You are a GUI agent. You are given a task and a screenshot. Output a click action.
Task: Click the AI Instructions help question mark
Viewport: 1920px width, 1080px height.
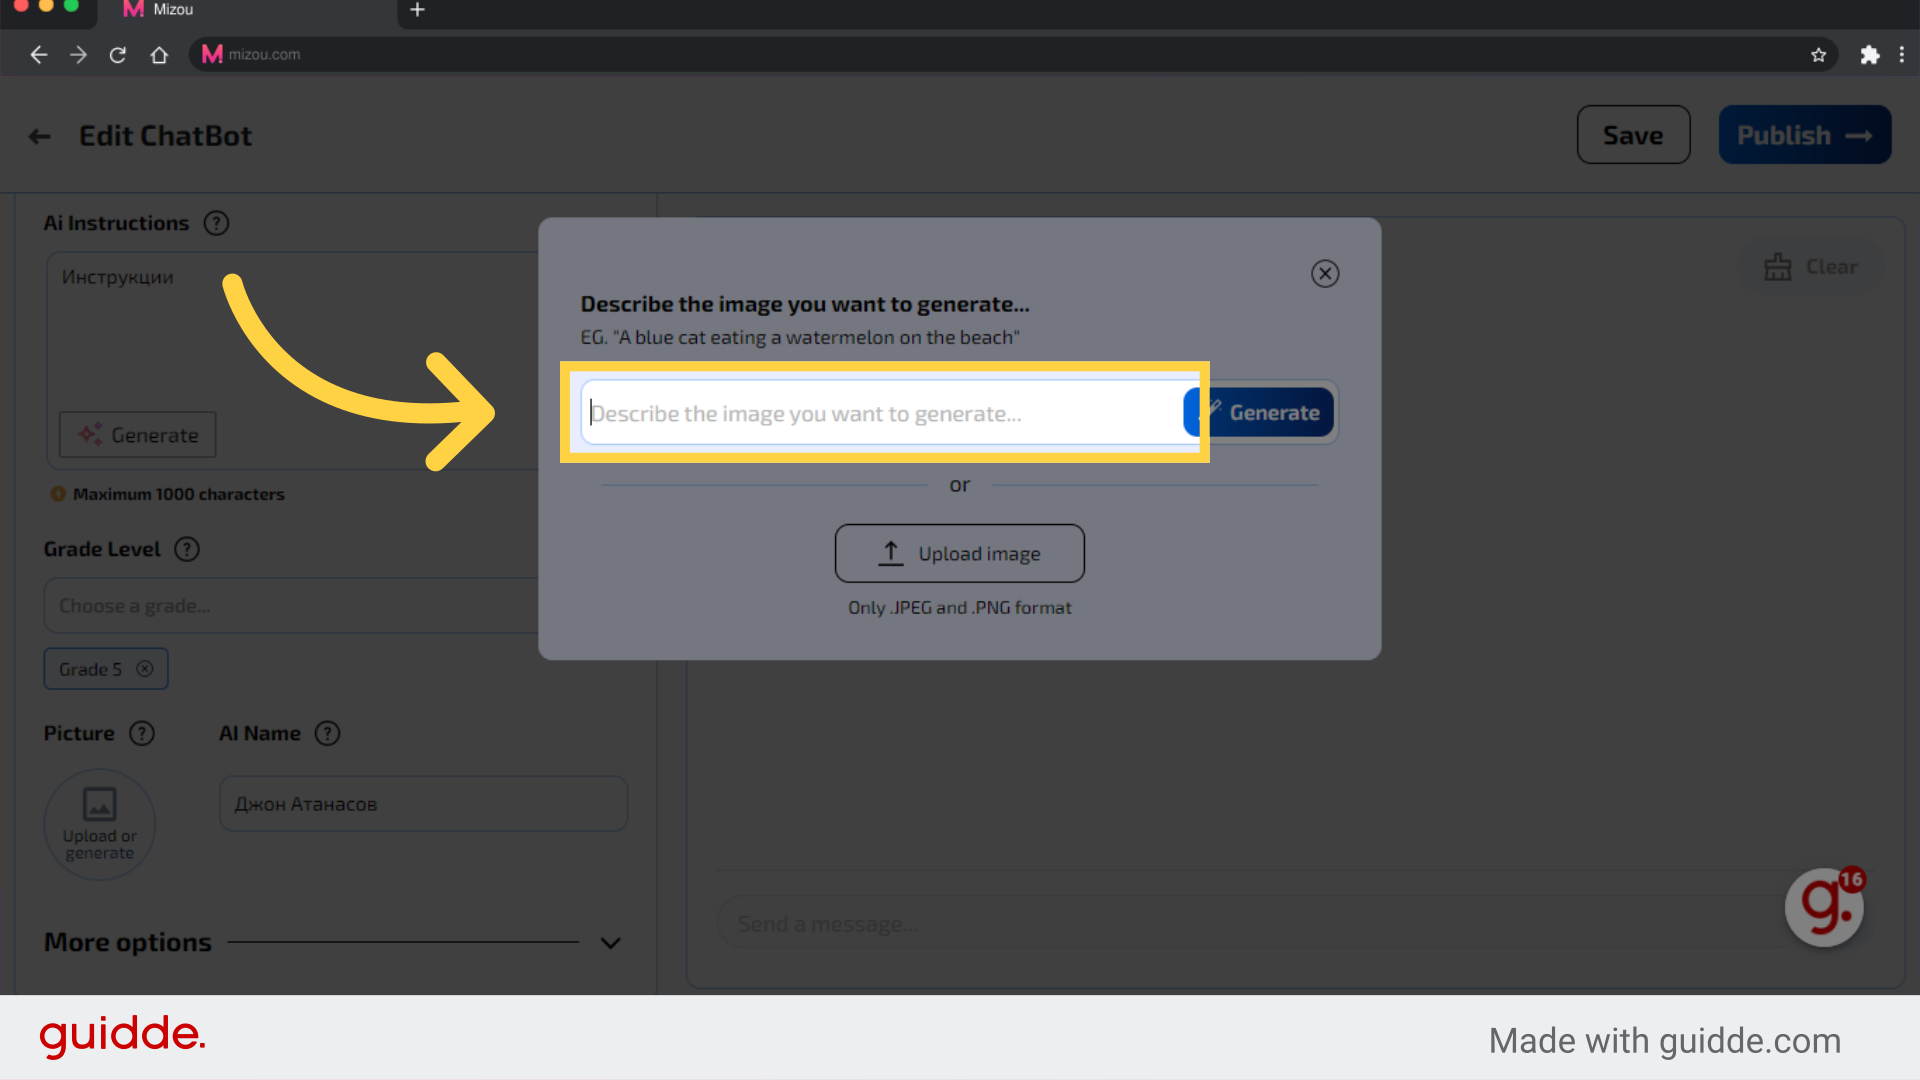point(216,222)
